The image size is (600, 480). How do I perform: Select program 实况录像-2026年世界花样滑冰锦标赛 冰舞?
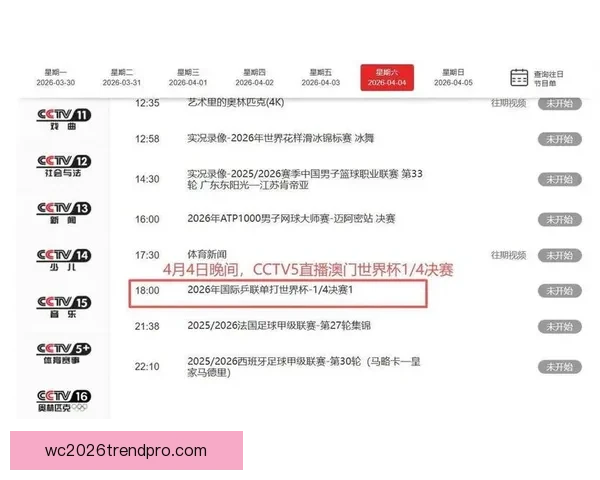tap(280, 138)
